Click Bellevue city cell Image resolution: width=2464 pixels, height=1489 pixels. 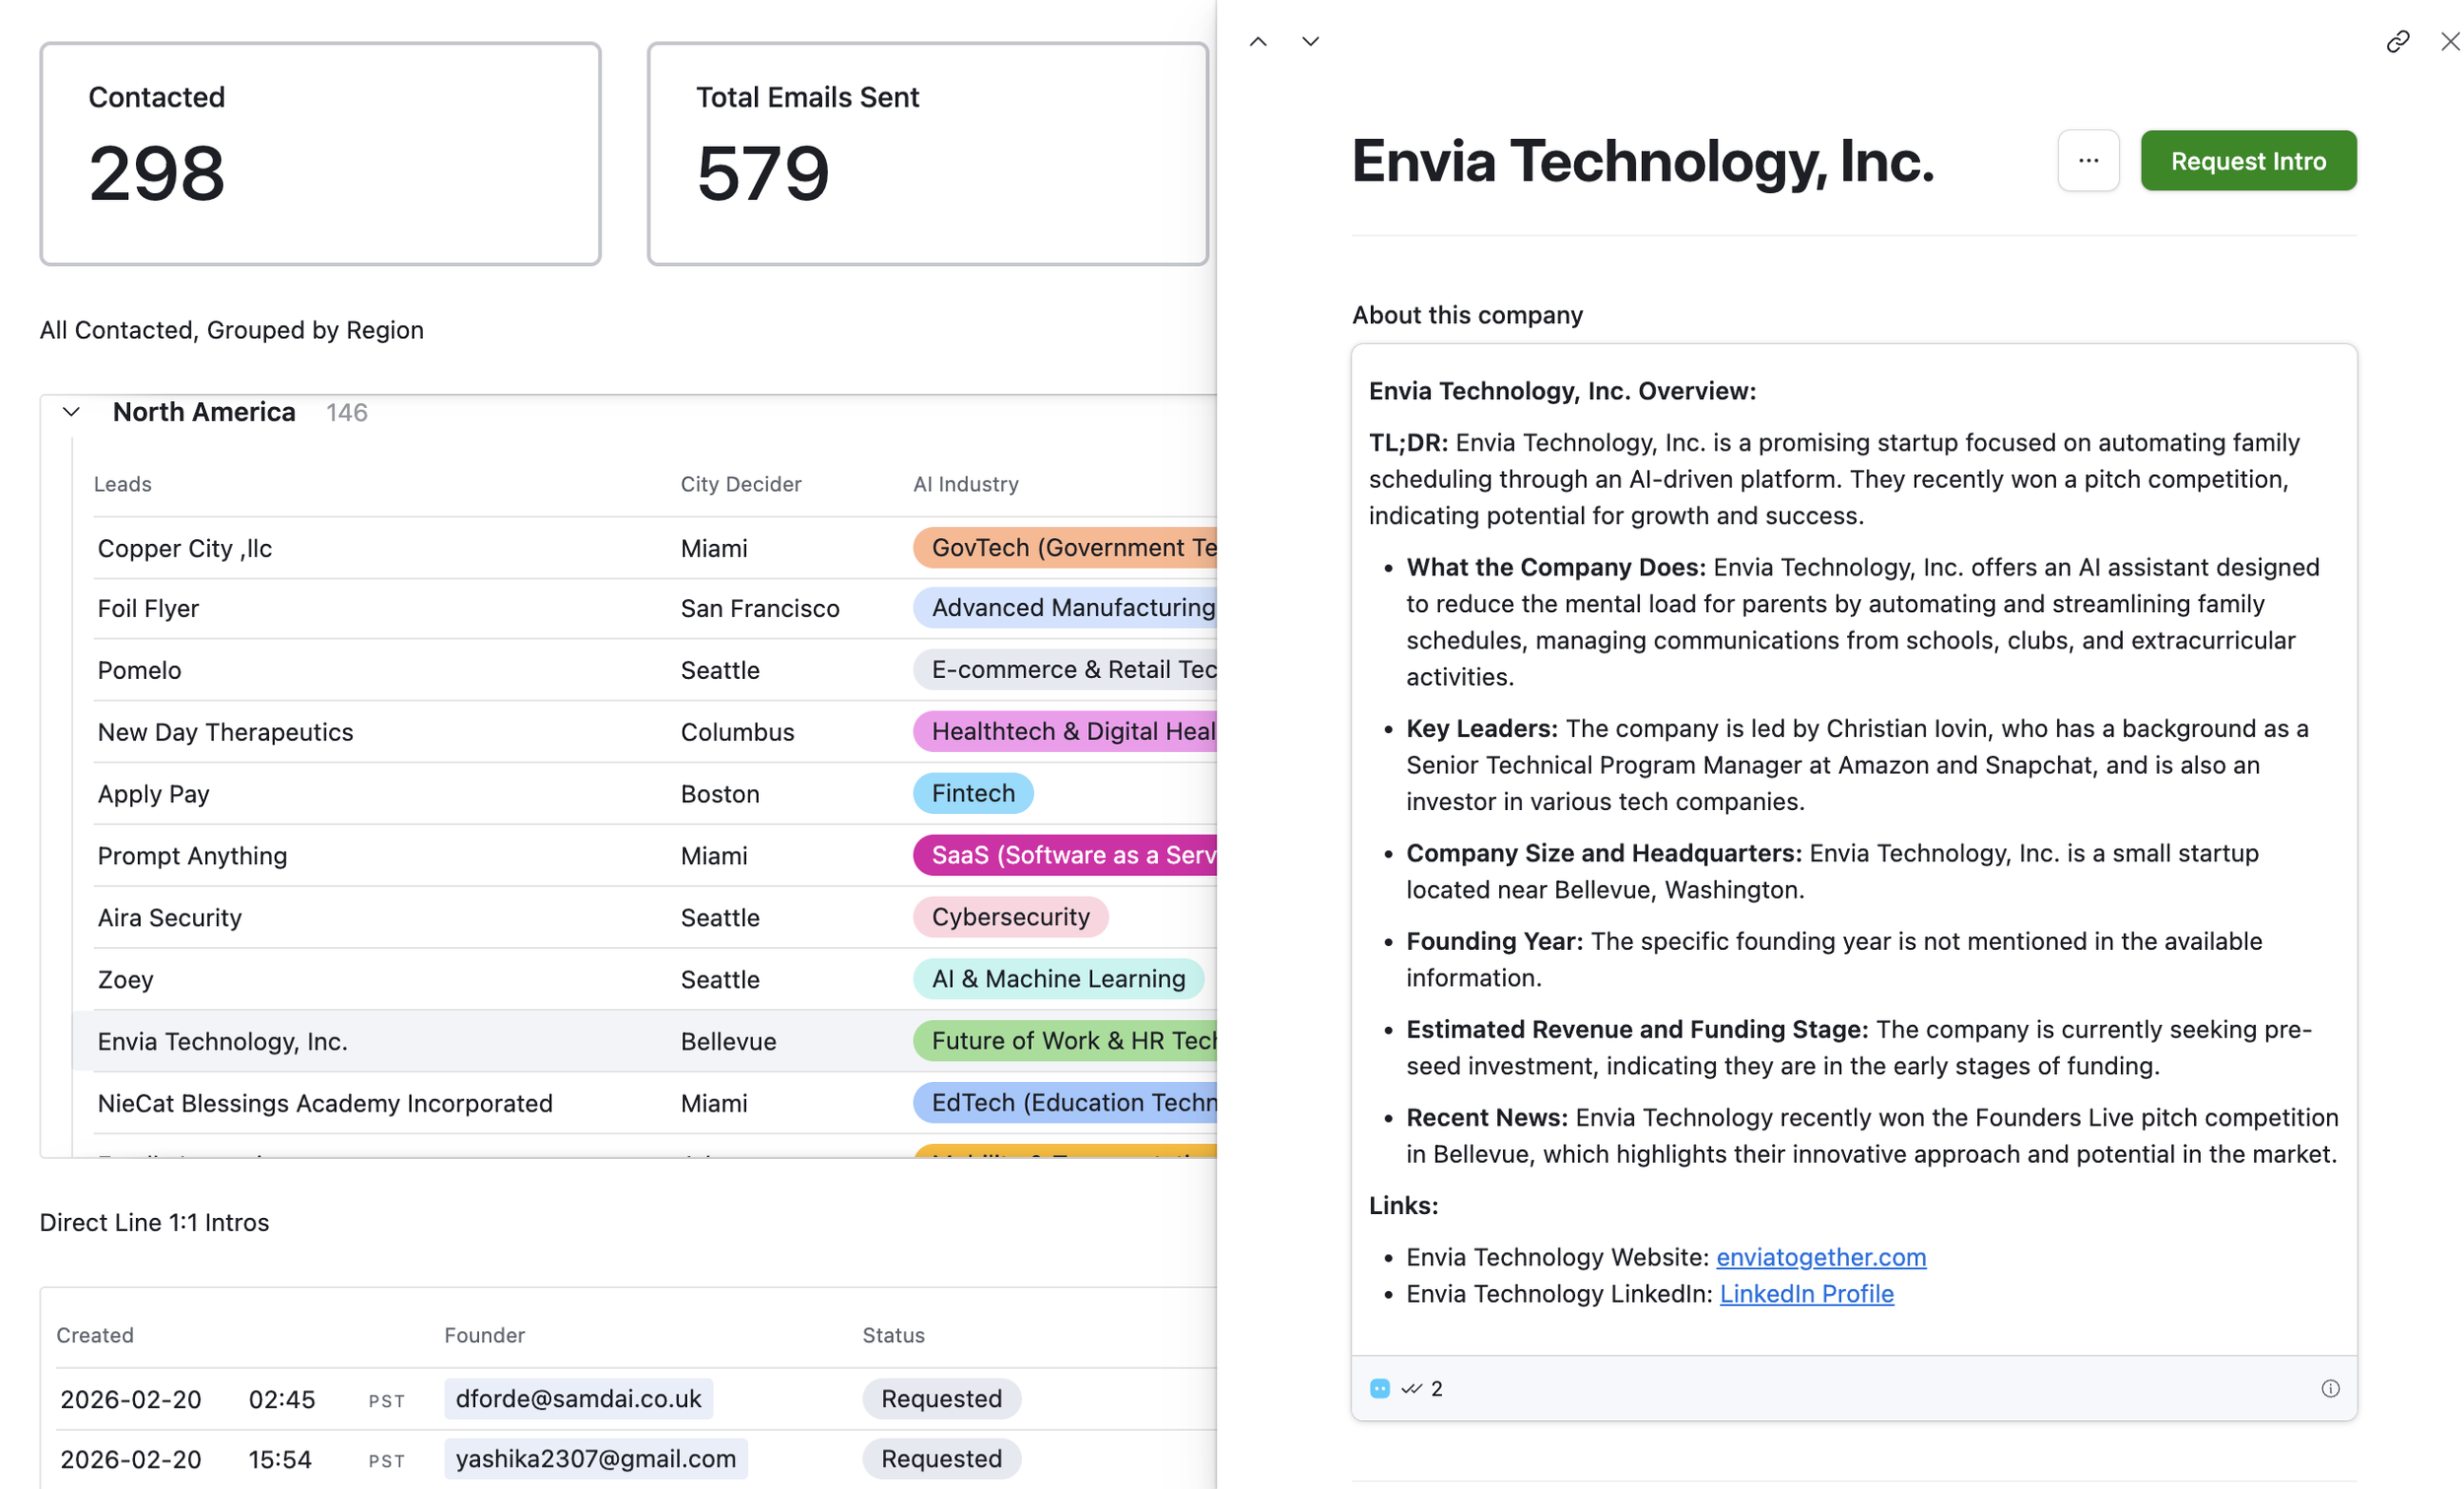[x=728, y=1042]
